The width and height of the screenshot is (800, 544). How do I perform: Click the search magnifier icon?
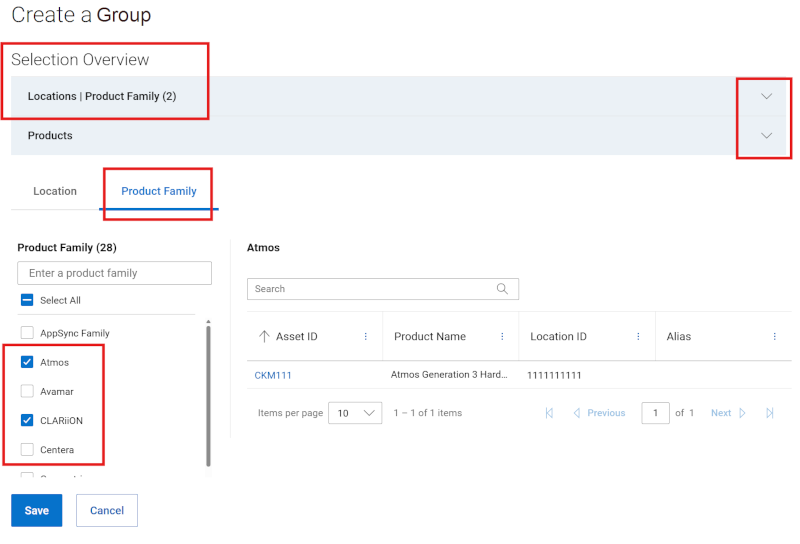(502, 289)
